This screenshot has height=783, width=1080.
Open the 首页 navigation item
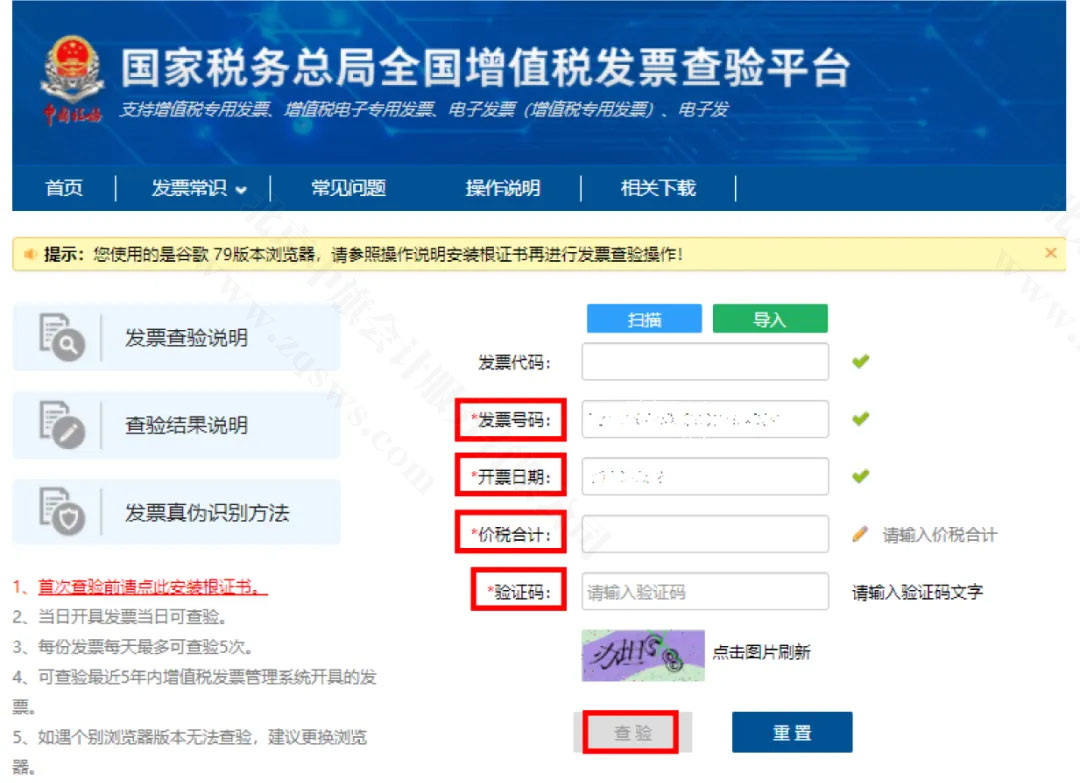[x=64, y=188]
